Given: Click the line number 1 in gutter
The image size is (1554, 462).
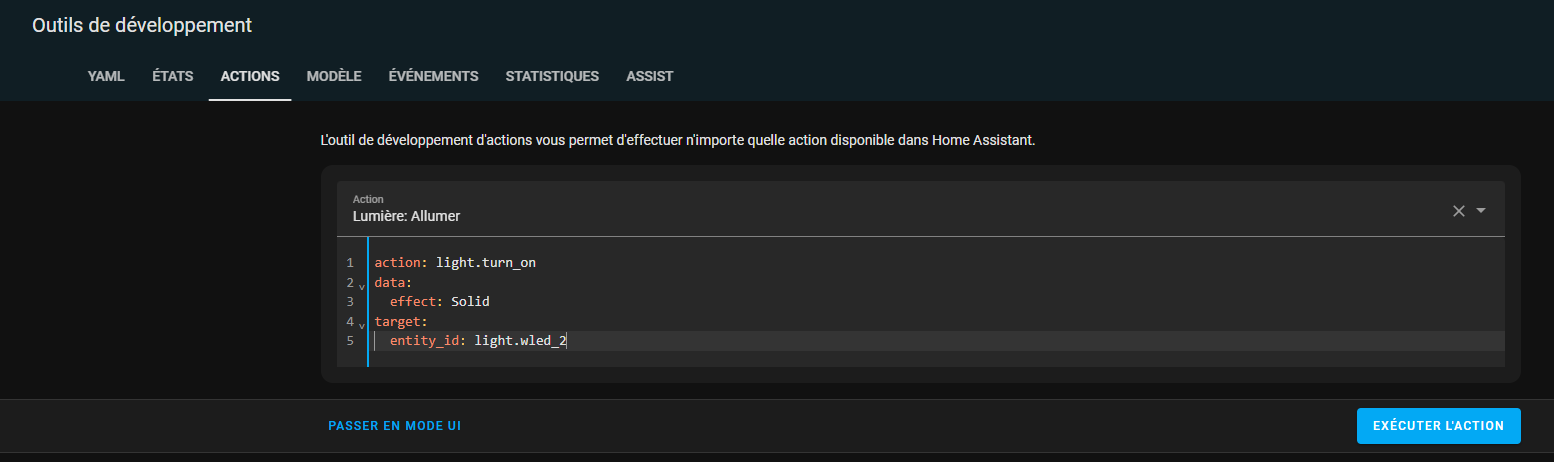Looking at the screenshot, I should [350, 263].
